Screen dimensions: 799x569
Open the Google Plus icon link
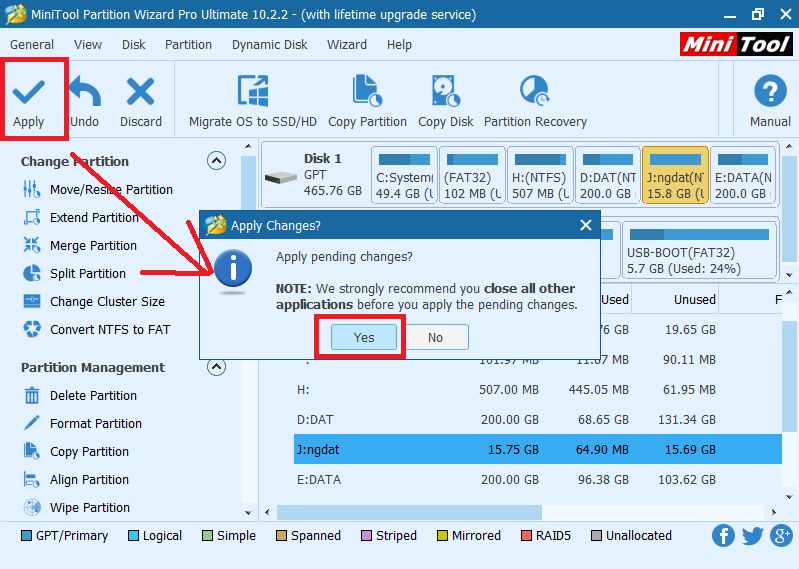(x=782, y=535)
